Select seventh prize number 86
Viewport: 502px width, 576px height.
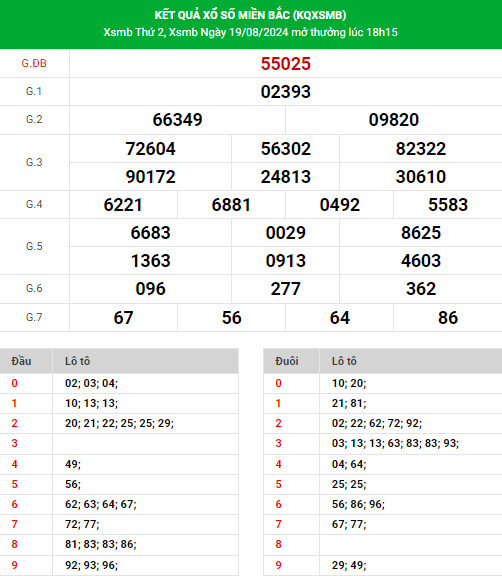click(448, 317)
